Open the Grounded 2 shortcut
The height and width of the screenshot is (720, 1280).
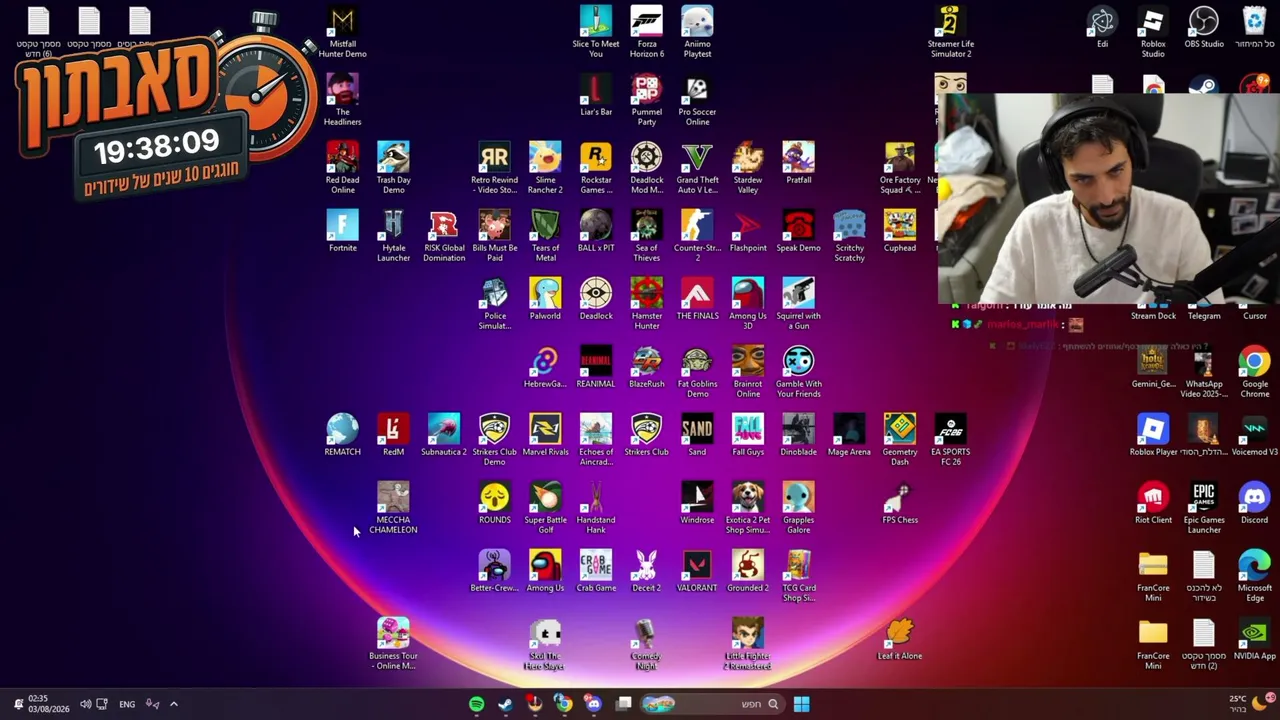(x=748, y=571)
